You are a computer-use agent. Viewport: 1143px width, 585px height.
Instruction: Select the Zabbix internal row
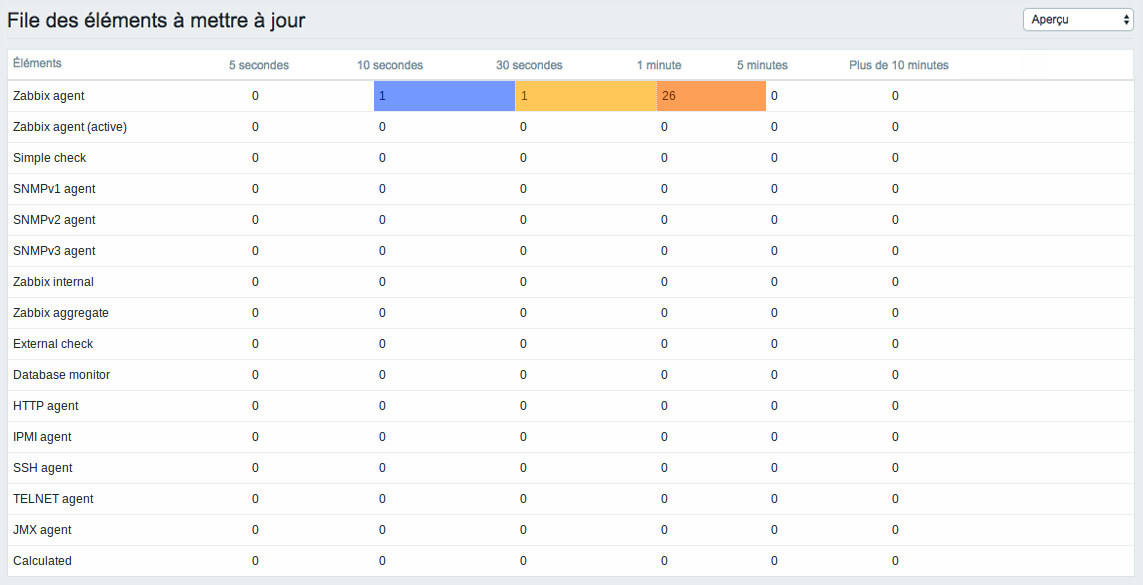coord(571,282)
